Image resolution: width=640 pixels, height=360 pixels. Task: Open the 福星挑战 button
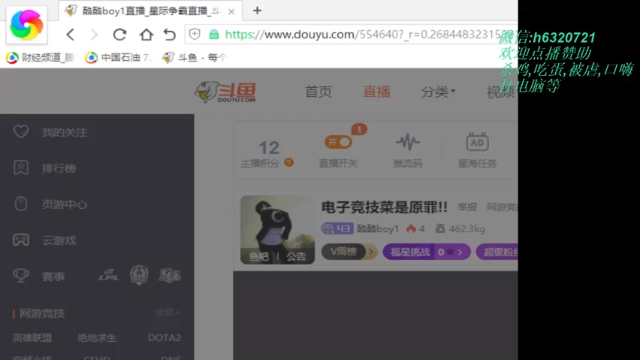(427, 252)
